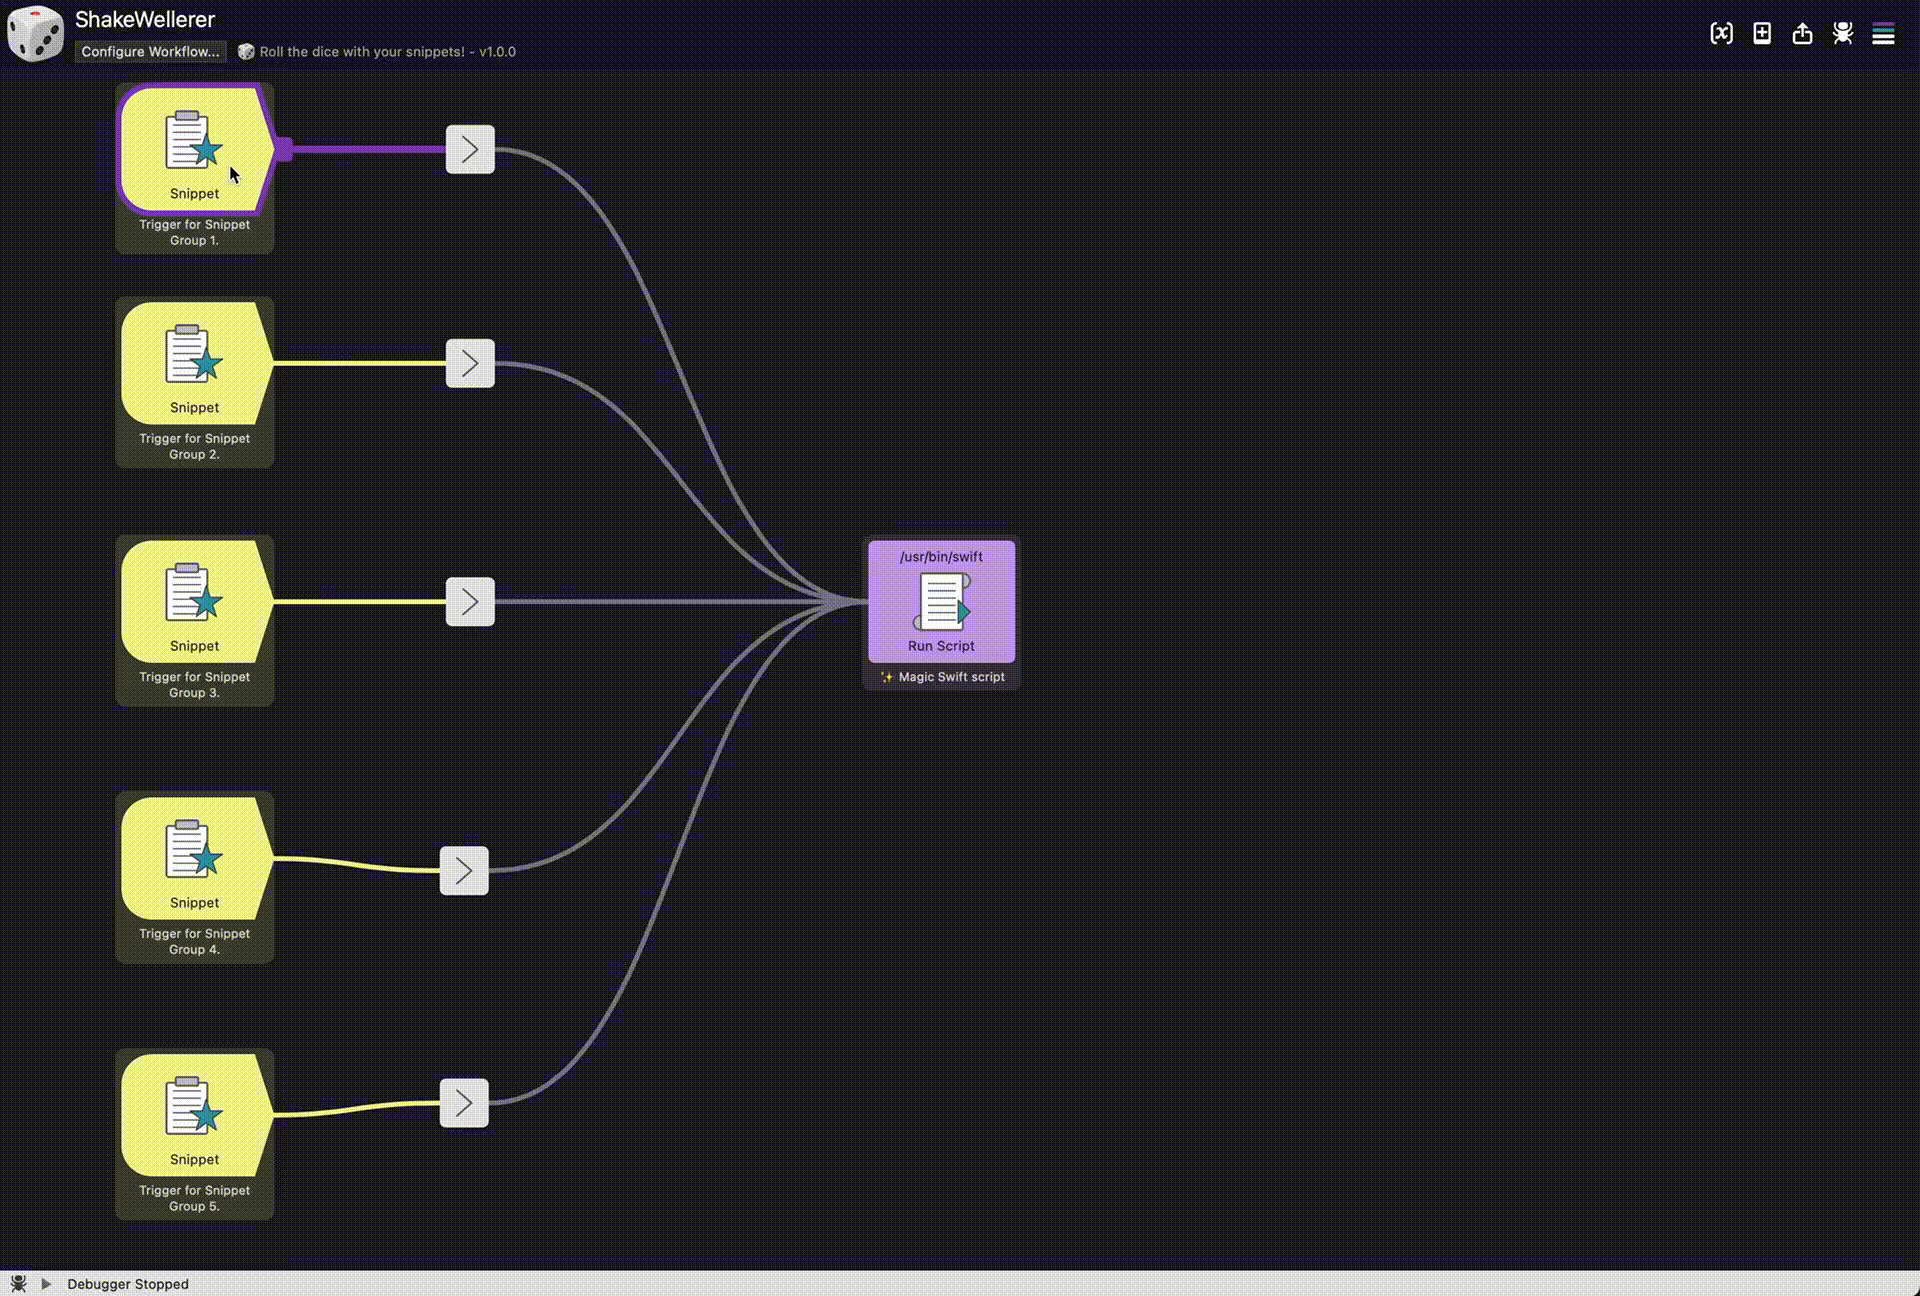This screenshot has height=1296, width=1920.
Task: Select junction arrow after Group 4 snippet
Action: [x=464, y=870]
